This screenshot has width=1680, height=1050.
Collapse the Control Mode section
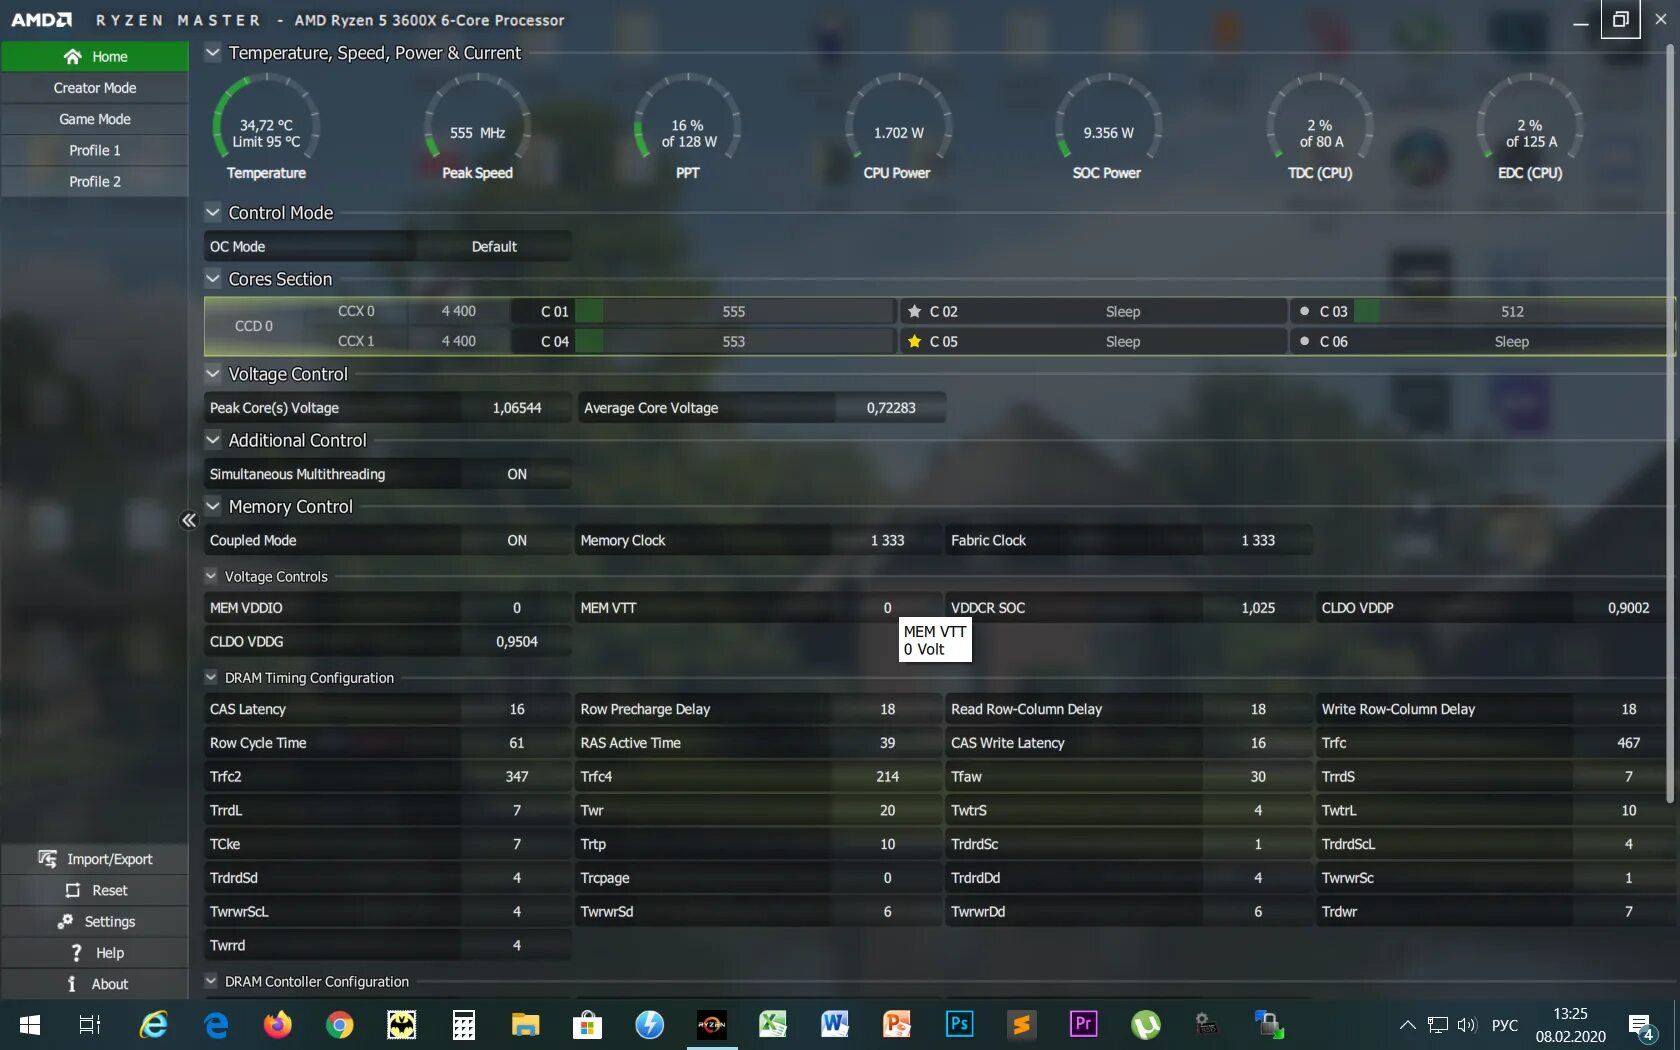(x=213, y=212)
